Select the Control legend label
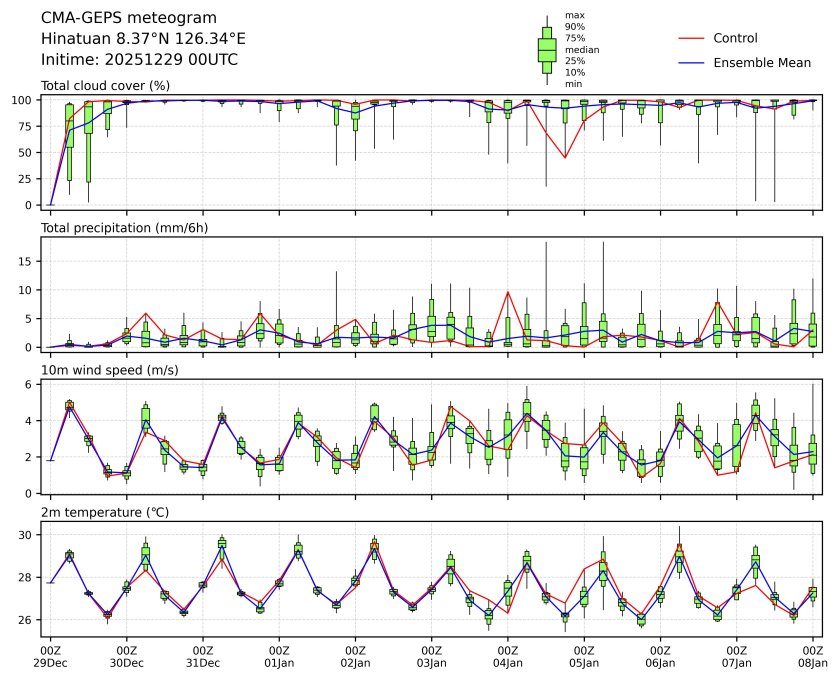839x680 pixels. point(735,38)
